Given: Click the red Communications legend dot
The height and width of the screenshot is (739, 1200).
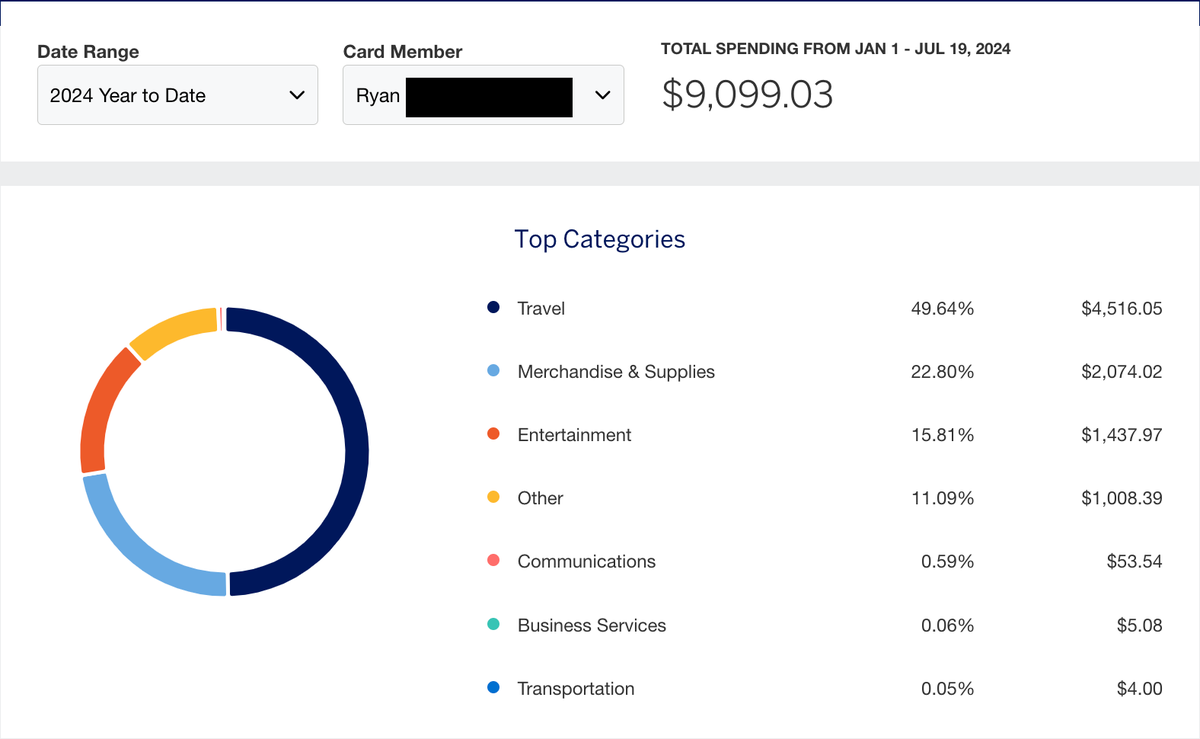Looking at the screenshot, I should point(492,561).
